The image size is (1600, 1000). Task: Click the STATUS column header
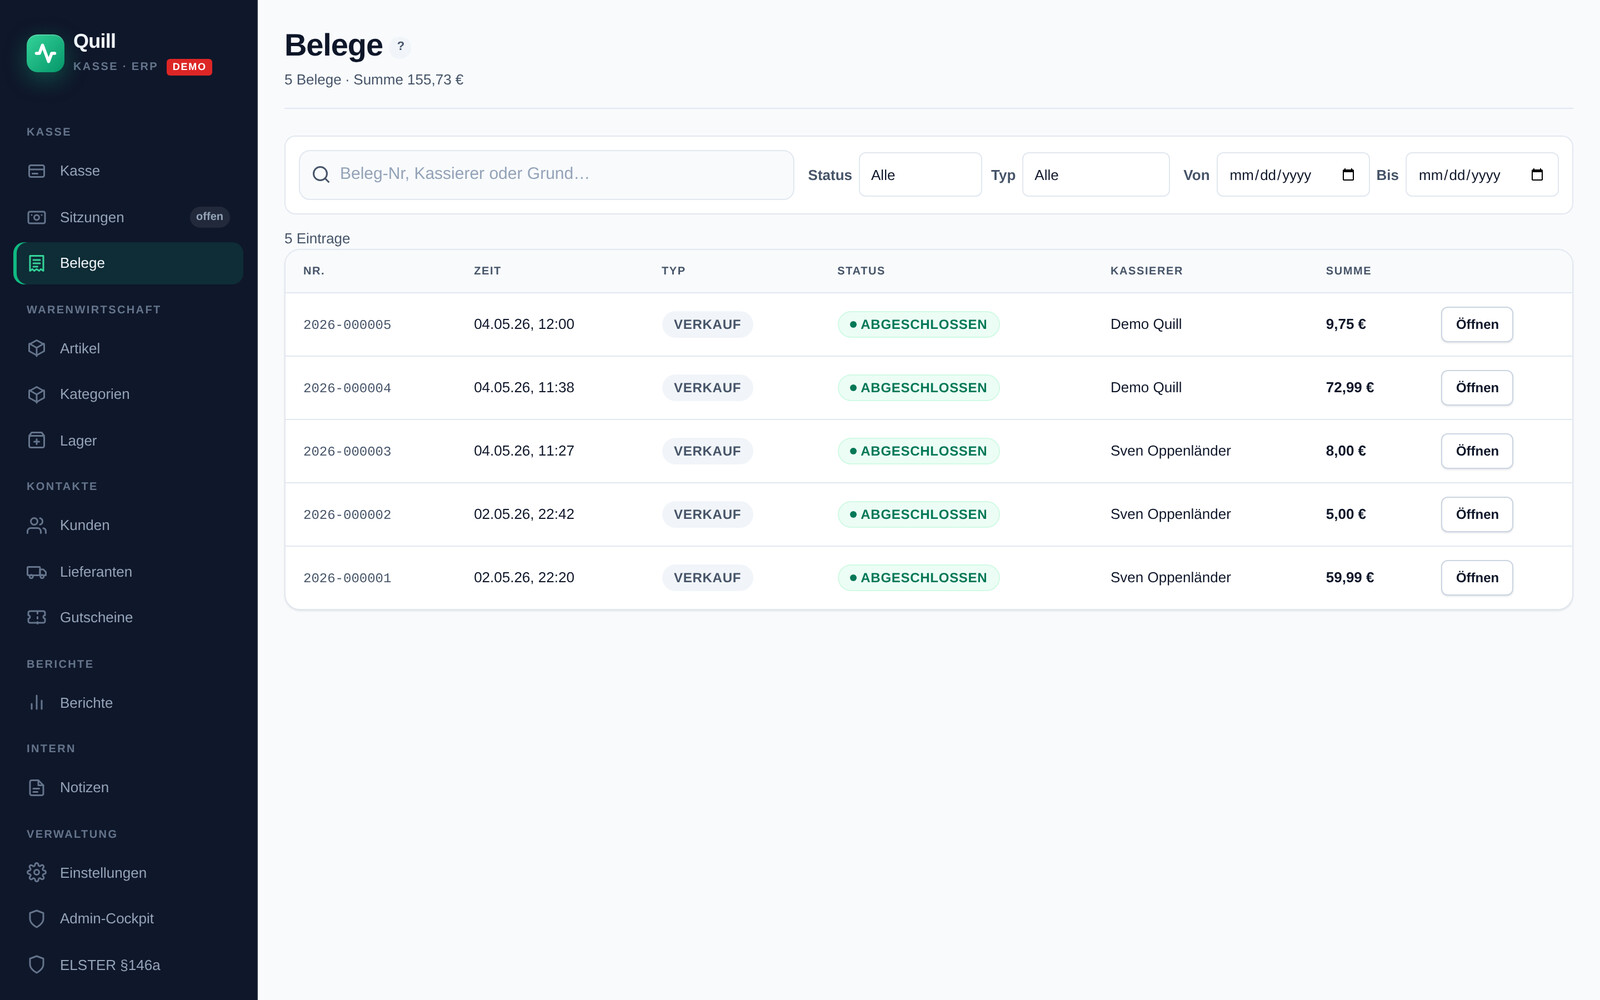tap(861, 271)
